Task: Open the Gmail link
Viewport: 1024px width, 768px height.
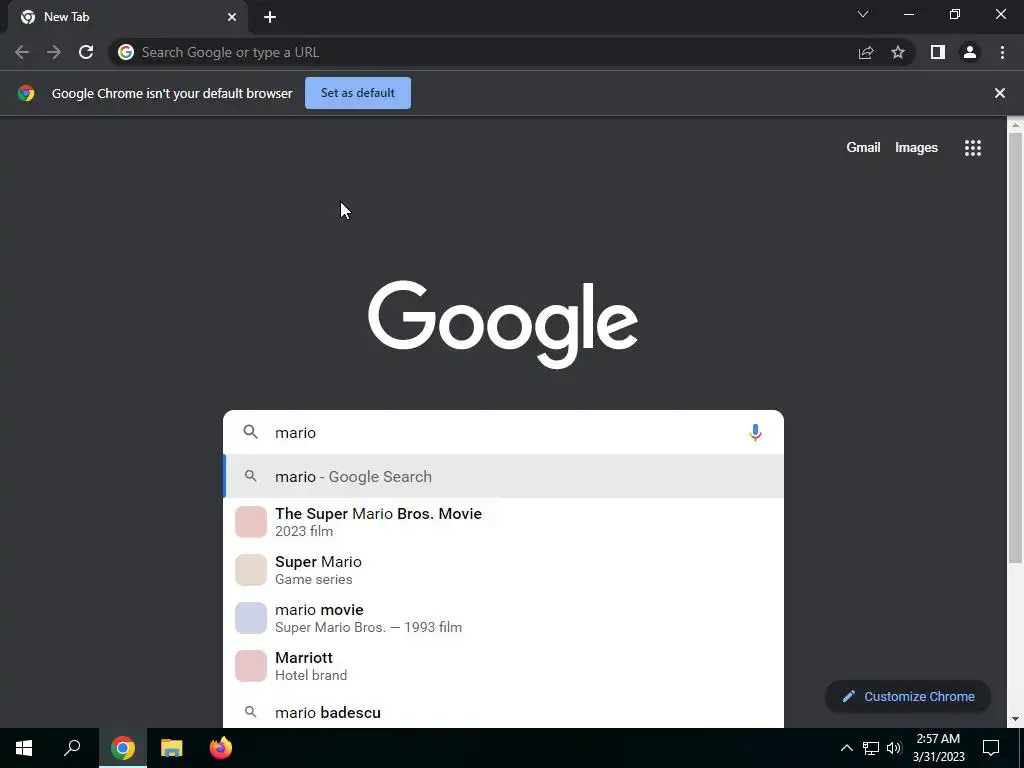Action: click(x=863, y=148)
